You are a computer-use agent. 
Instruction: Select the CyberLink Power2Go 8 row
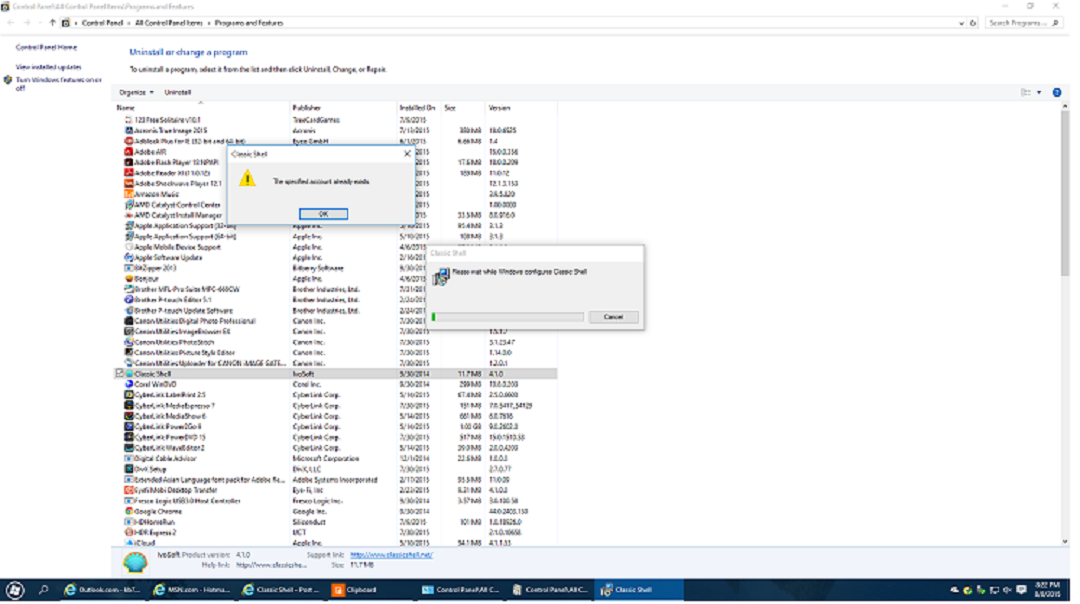pyautogui.click(x=335, y=428)
